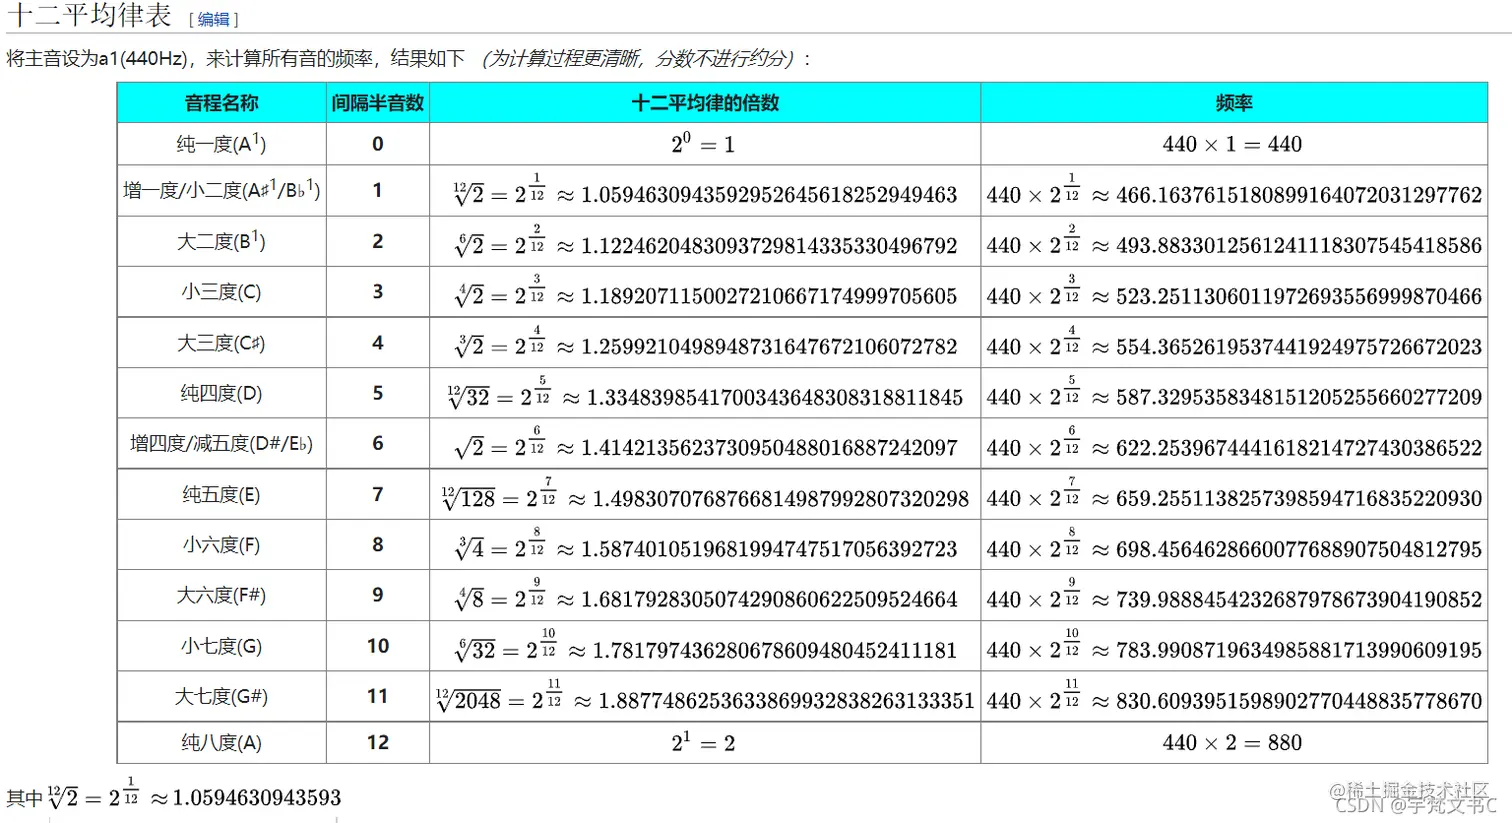Click frequency value 659.25511382573985947168352209930
The width and height of the screenshot is (1512, 823).
tap(1299, 499)
